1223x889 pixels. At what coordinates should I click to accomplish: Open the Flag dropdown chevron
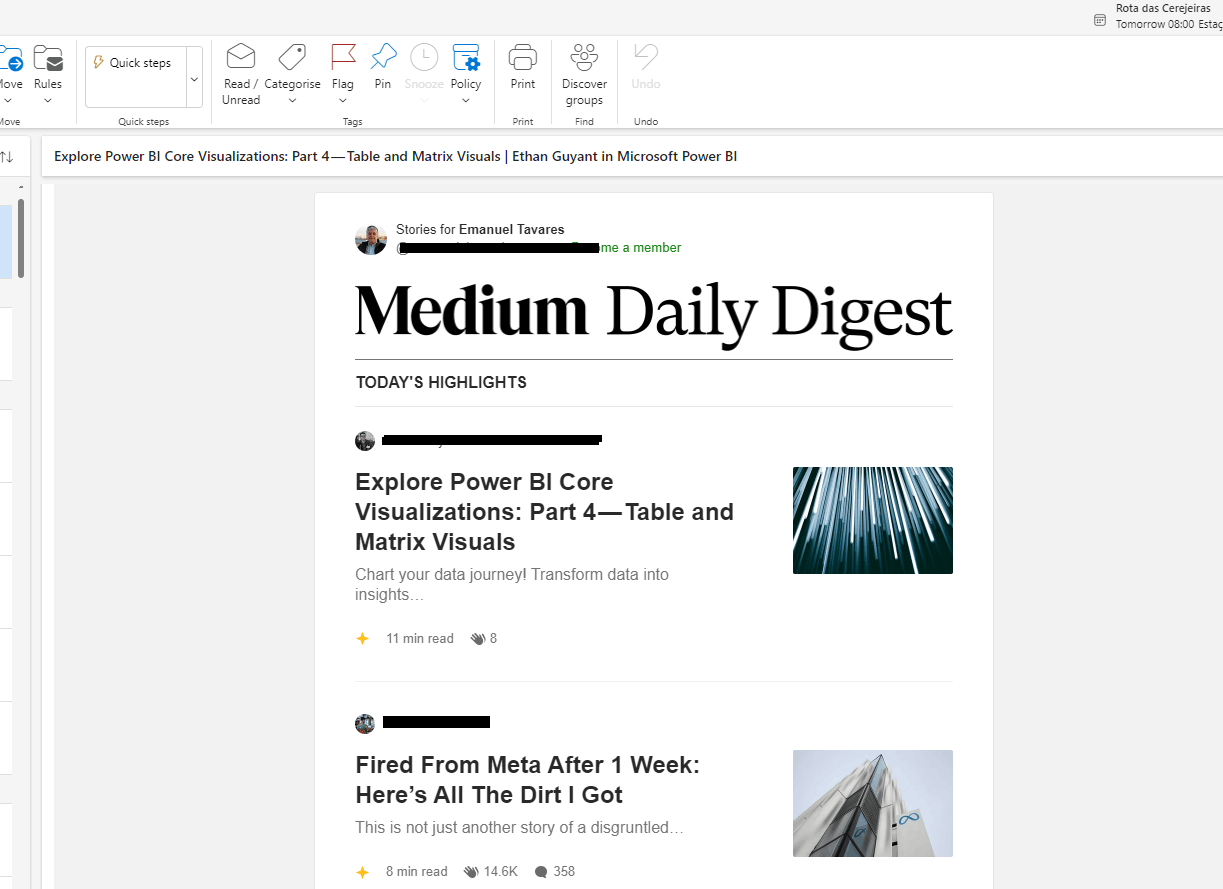[343, 100]
